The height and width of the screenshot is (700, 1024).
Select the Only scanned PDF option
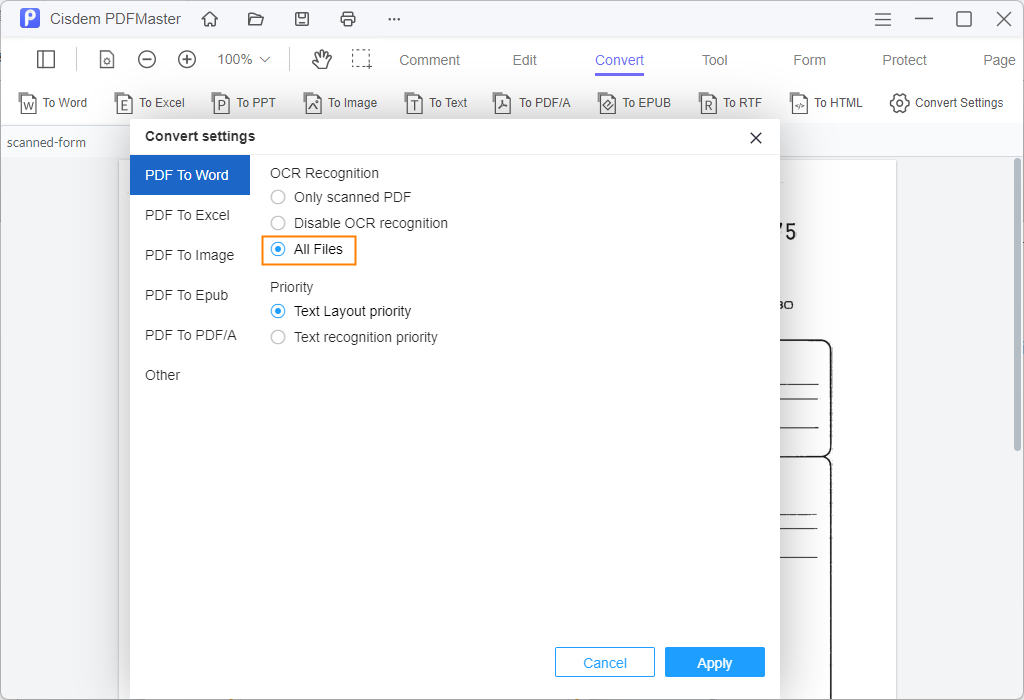click(x=277, y=197)
